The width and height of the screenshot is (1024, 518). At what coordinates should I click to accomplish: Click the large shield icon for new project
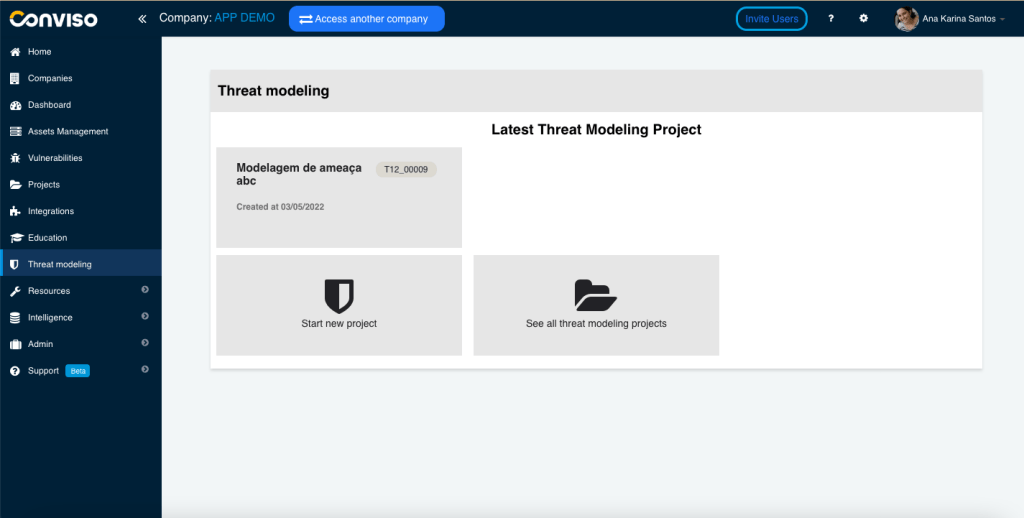click(x=339, y=297)
